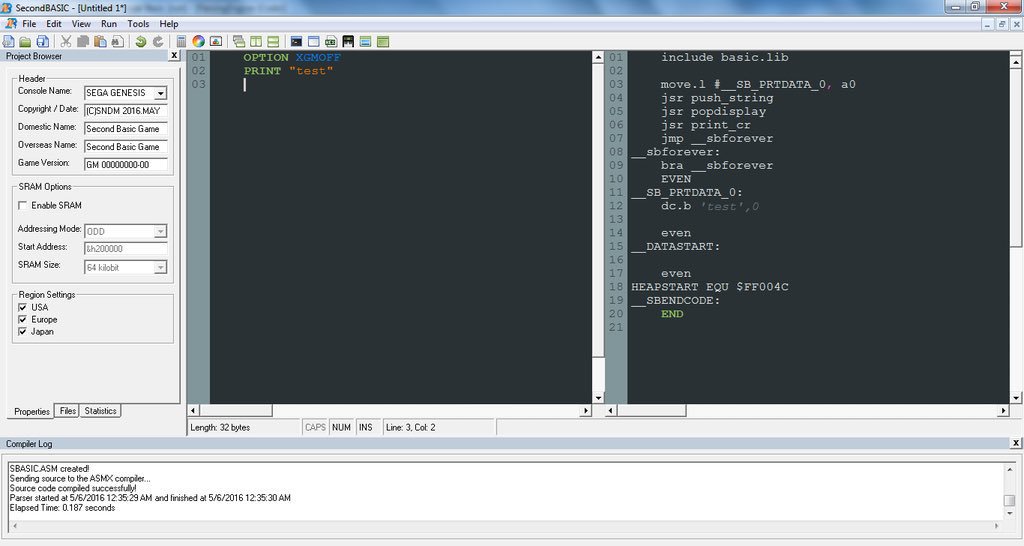Click the Game Version field
The width and height of the screenshot is (1024, 546).
pos(126,165)
